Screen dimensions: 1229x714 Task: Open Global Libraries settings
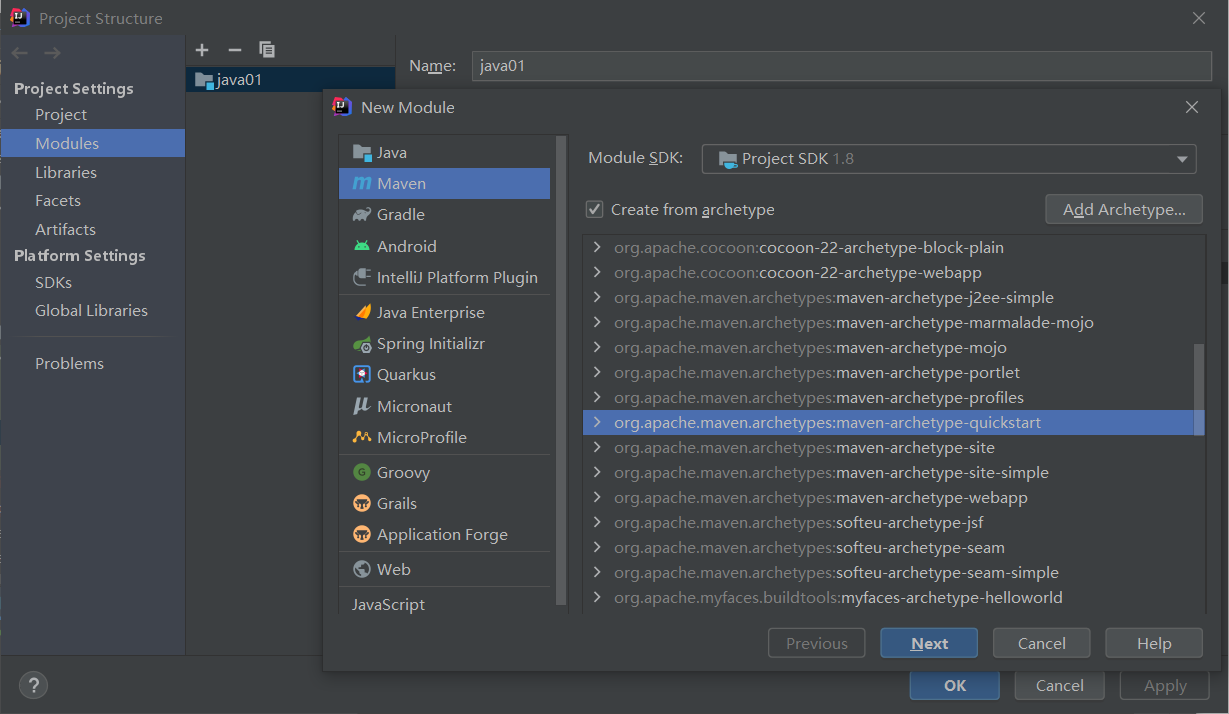click(92, 310)
